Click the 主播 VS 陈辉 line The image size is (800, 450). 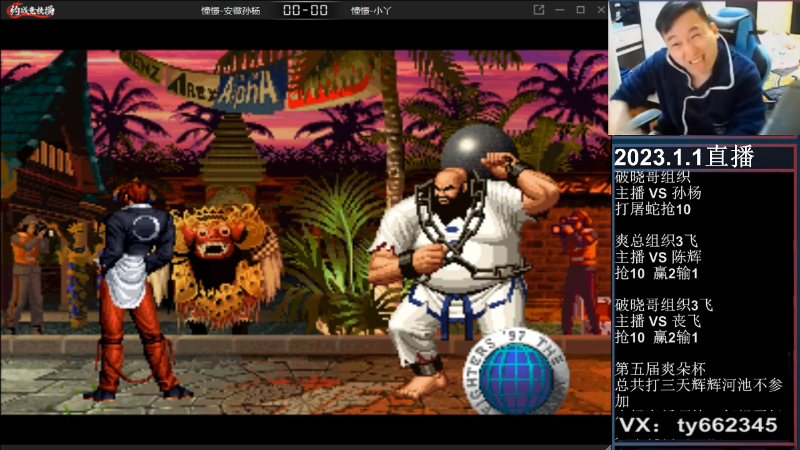[658, 257]
